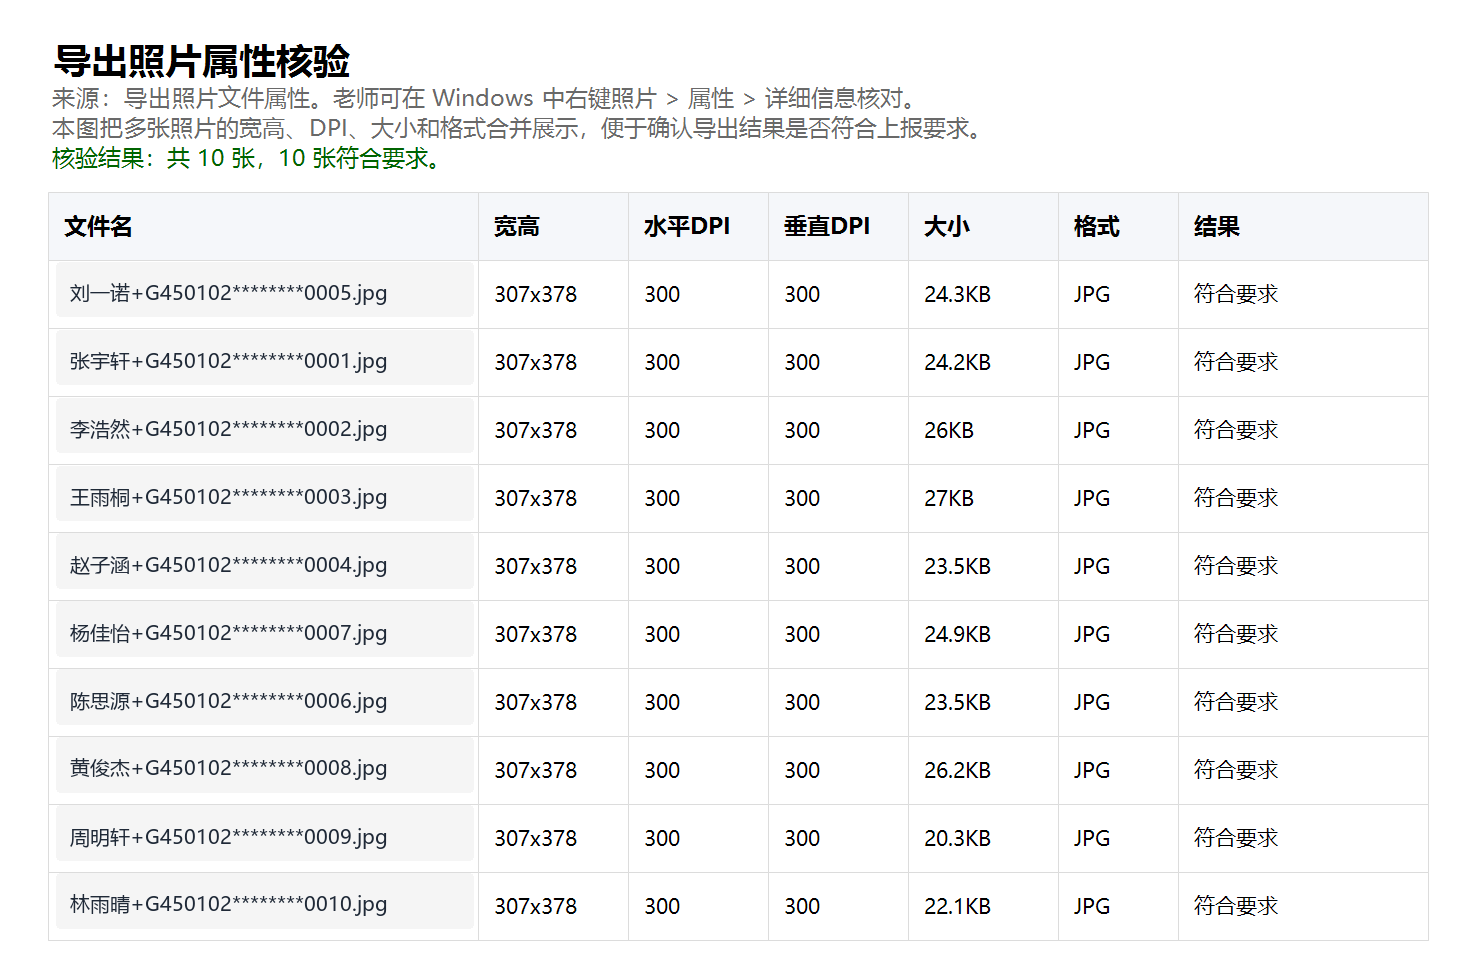Image resolution: width=1480 pixels, height=978 pixels.
Task: Click the 23.5KB size for 陈思源
Action: pos(957,702)
